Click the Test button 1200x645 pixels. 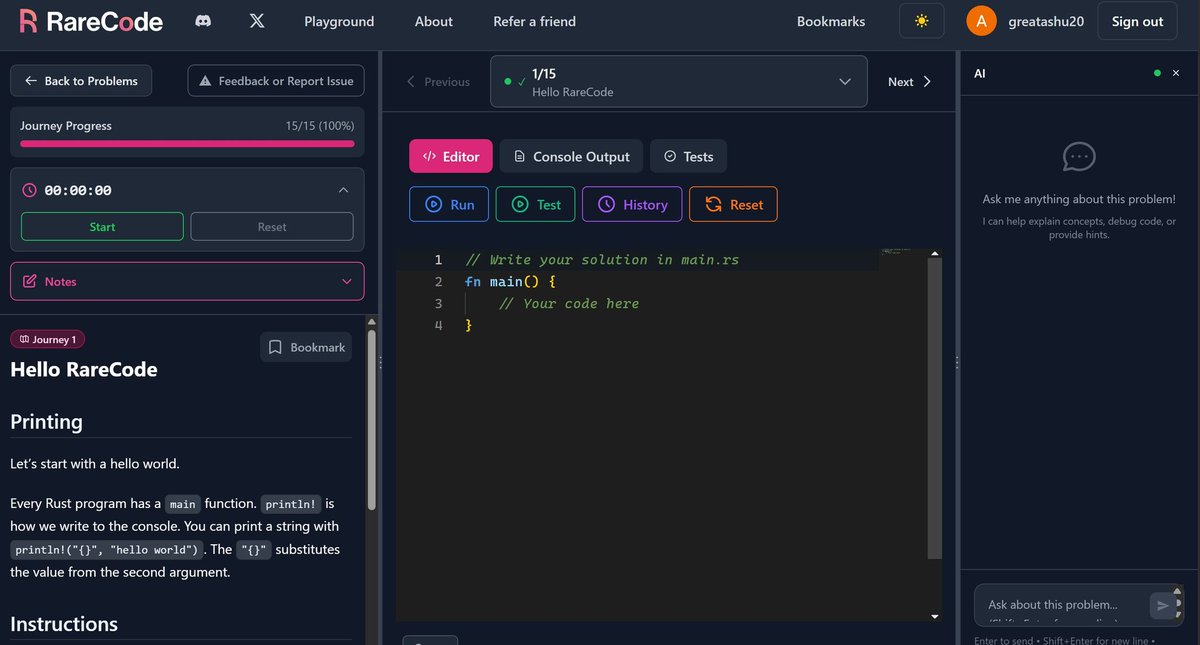536,204
